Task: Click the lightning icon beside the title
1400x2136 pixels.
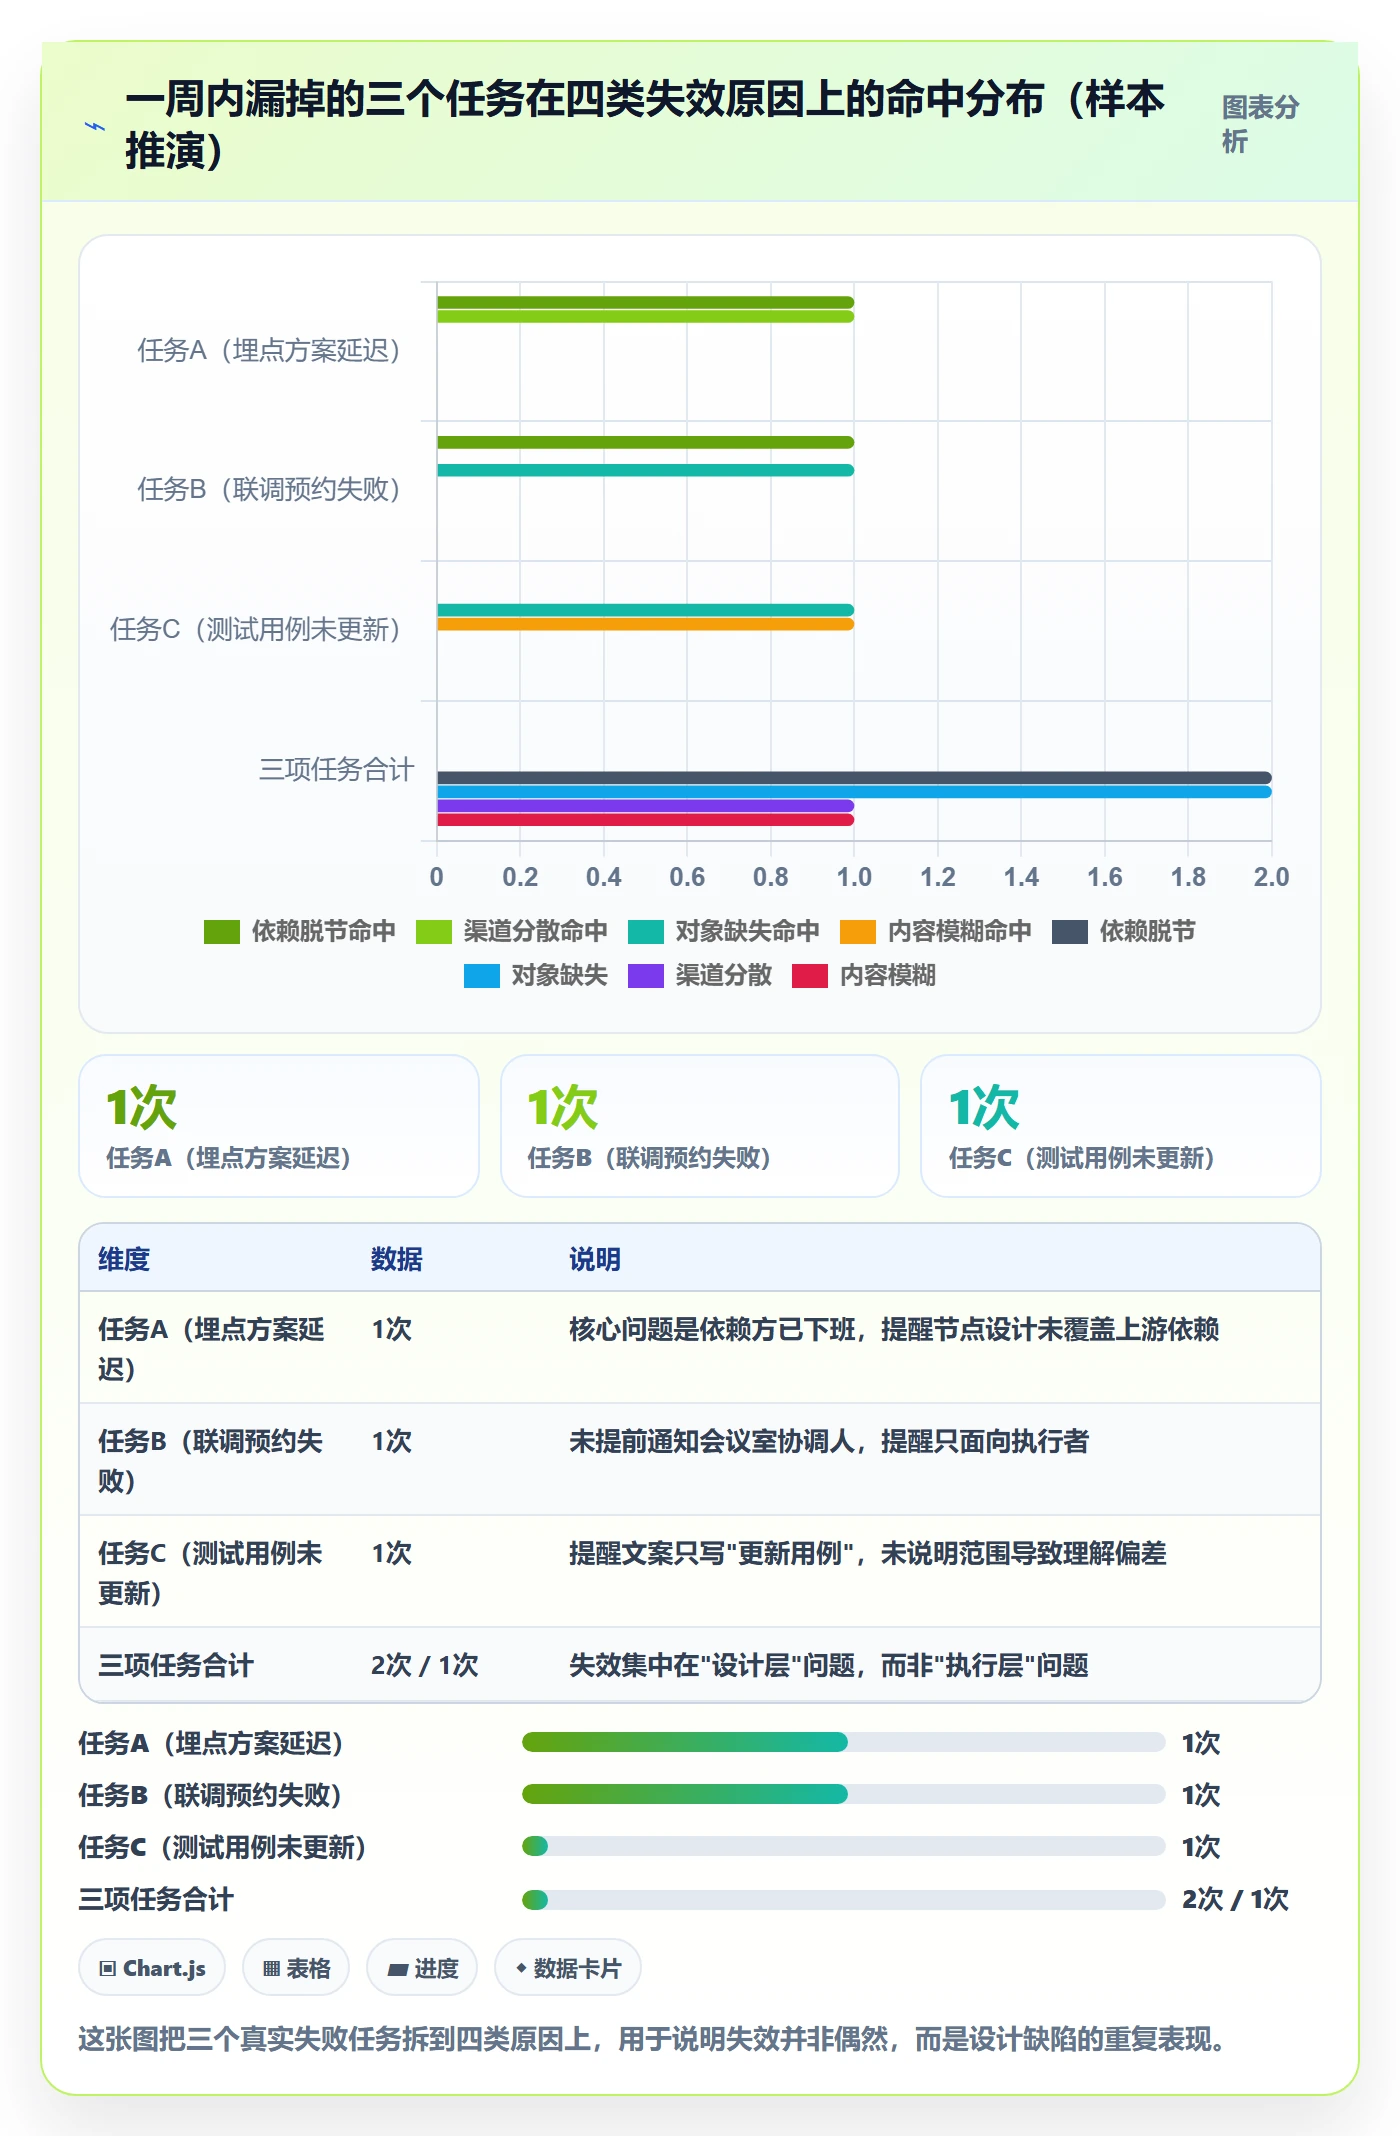Action: [95, 126]
